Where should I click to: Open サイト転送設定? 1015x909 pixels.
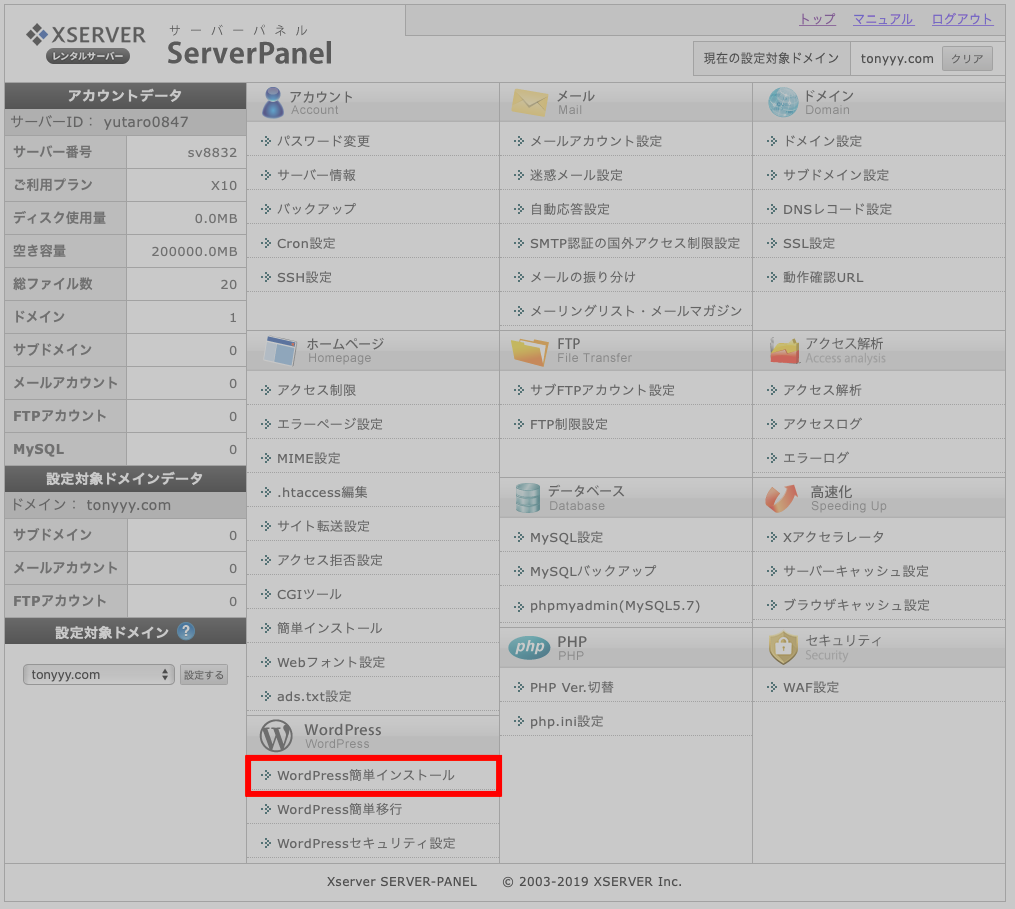(323, 526)
